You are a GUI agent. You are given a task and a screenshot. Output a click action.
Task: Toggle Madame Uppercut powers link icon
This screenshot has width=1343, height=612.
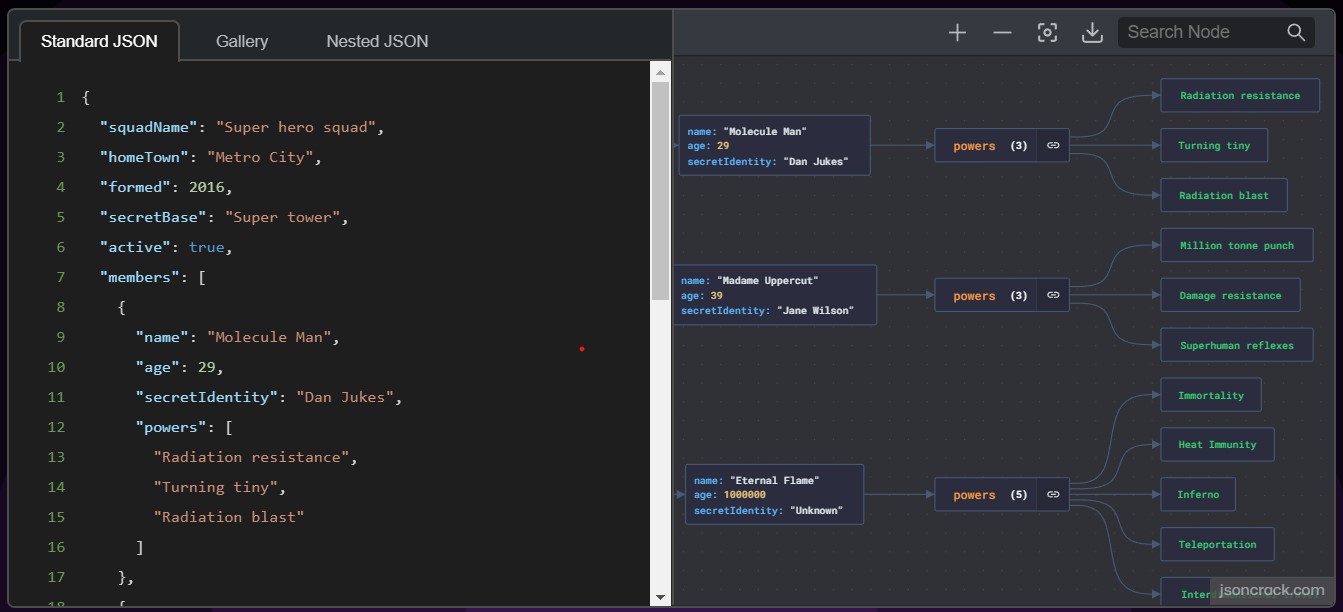[x=1053, y=295]
